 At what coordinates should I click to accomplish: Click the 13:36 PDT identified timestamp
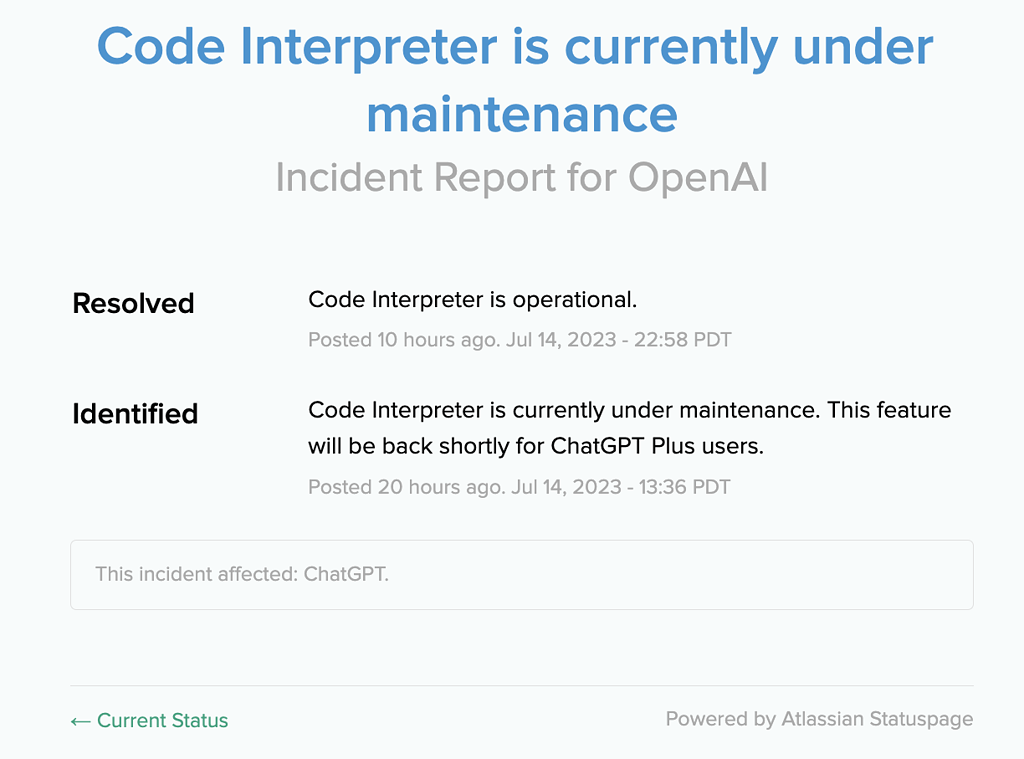(x=685, y=487)
